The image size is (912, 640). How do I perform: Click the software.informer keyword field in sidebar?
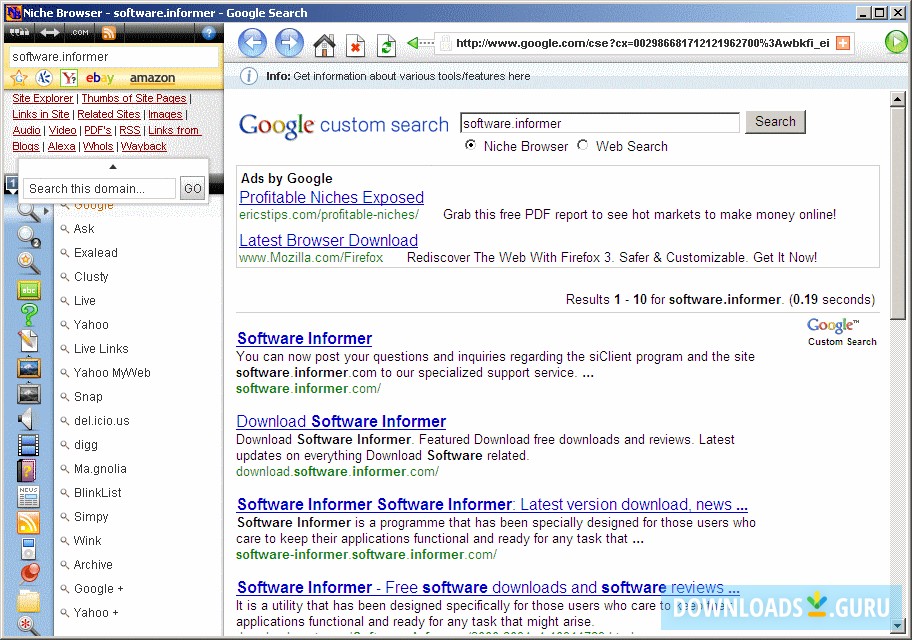[x=114, y=56]
